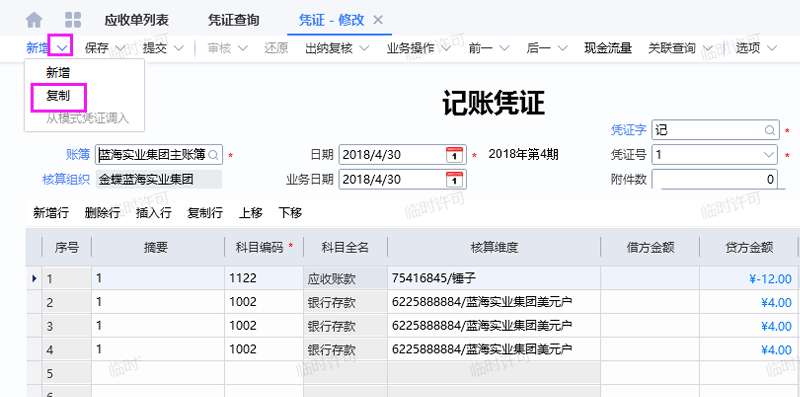This screenshot has height=397, width=800.
Task: Select the 银行存款 cell in row 4
Action: pos(345,350)
